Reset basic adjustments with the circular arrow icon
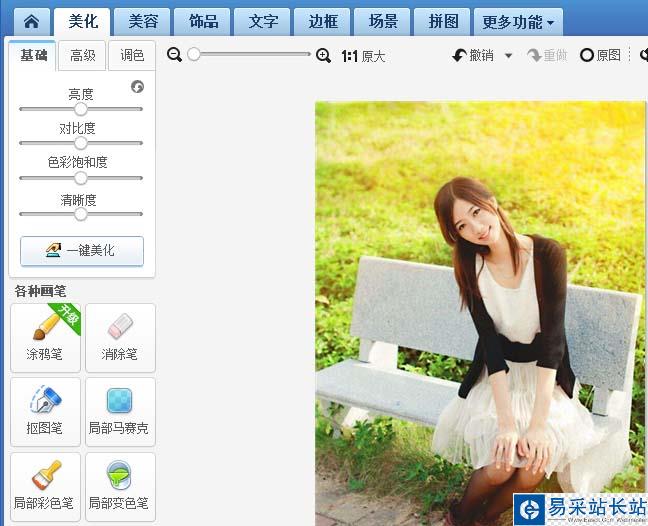 pyautogui.click(x=137, y=87)
